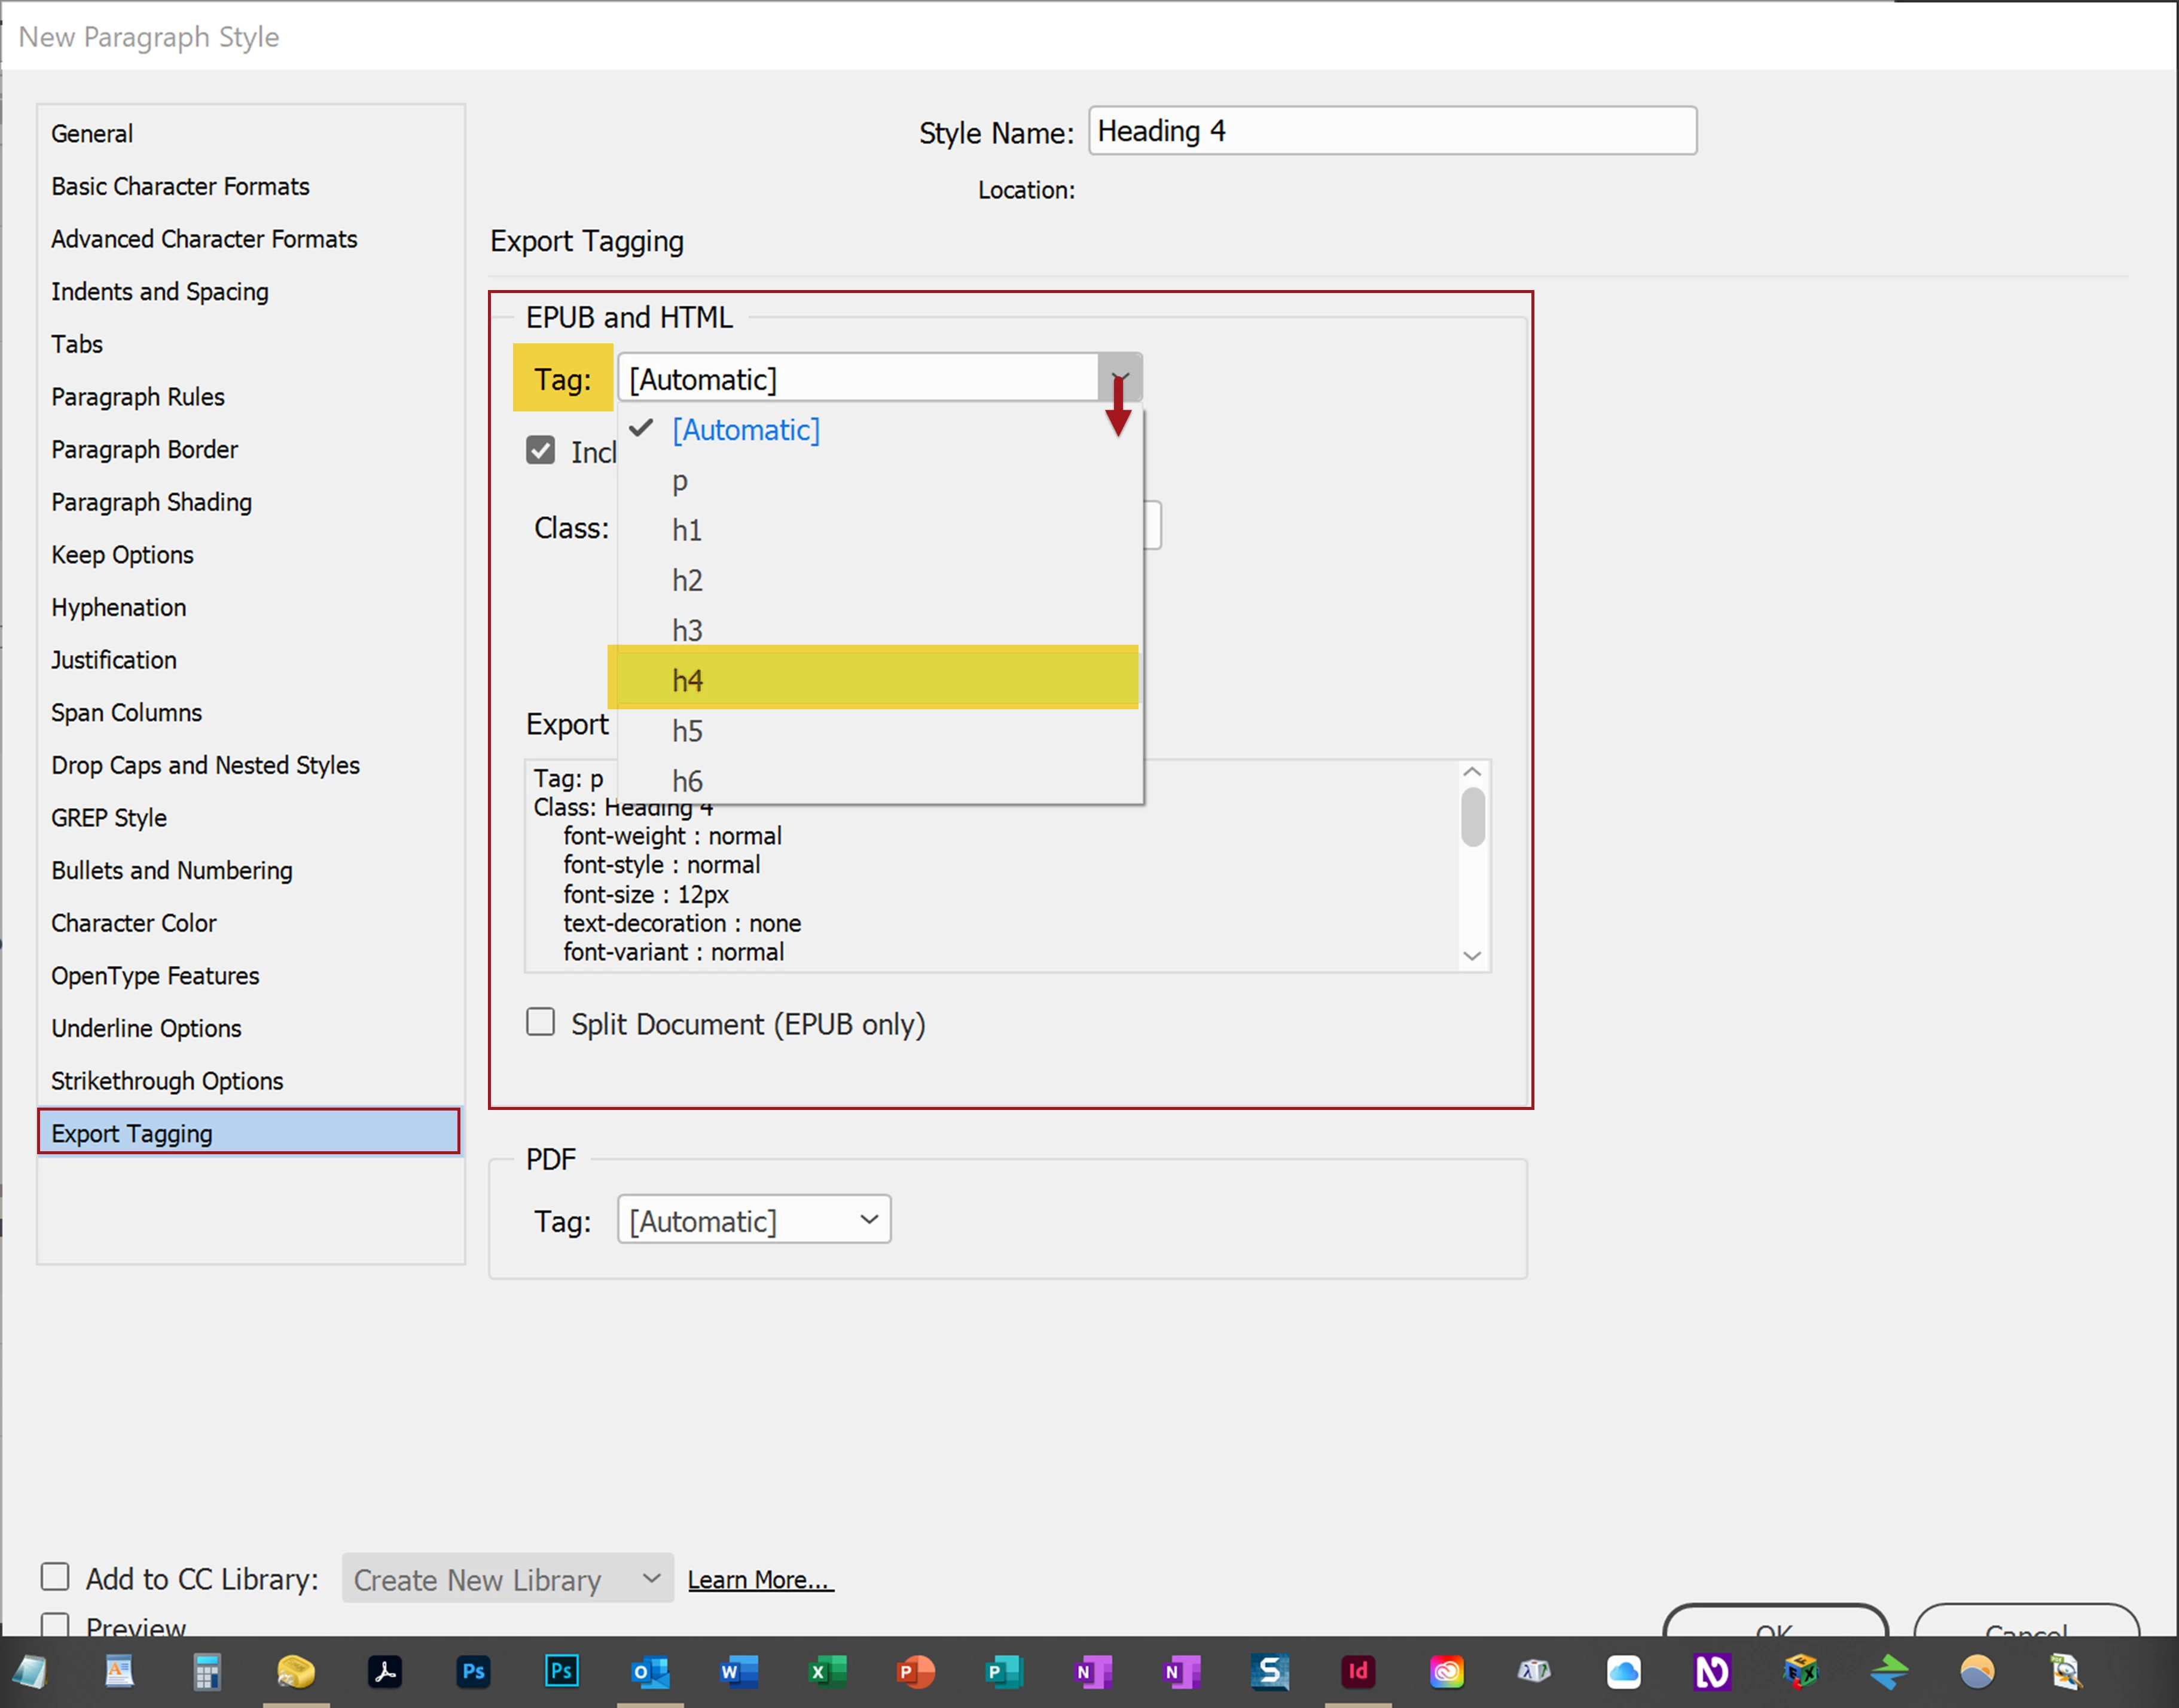Launch Word from the taskbar
The height and width of the screenshot is (1708, 2179).
pyautogui.click(x=738, y=1671)
